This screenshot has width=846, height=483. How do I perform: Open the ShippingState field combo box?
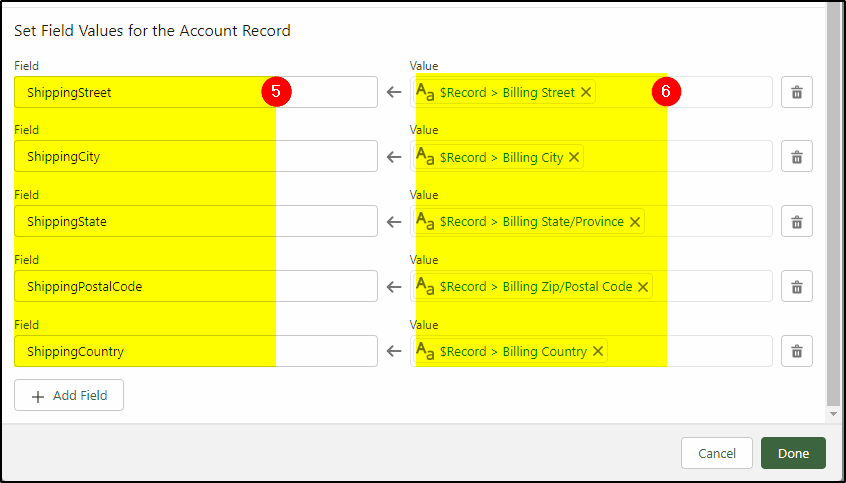[x=196, y=221]
